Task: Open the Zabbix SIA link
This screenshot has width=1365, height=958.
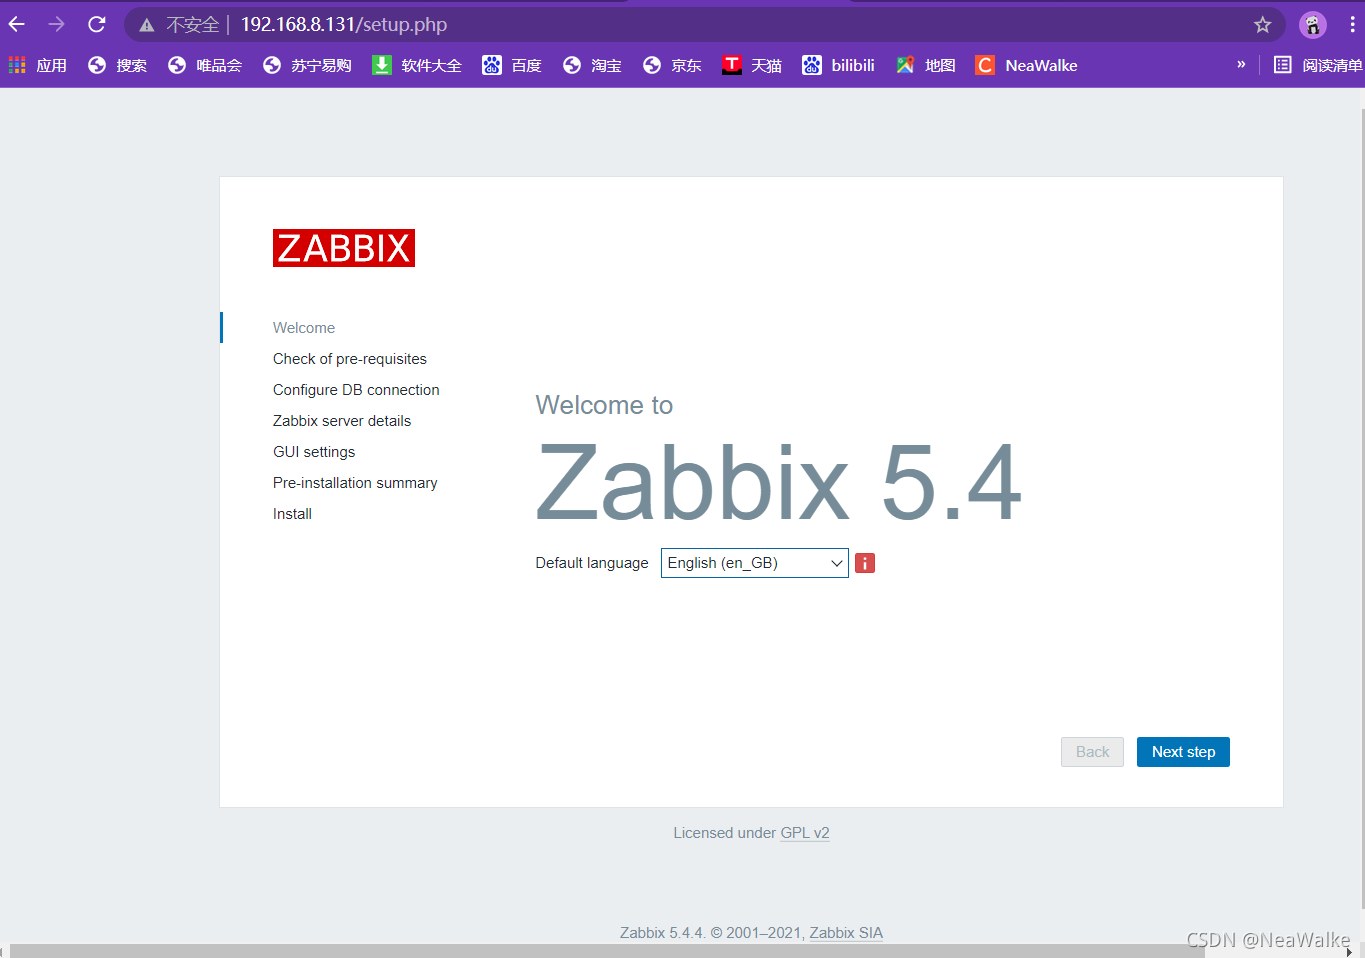Action: coord(846,933)
